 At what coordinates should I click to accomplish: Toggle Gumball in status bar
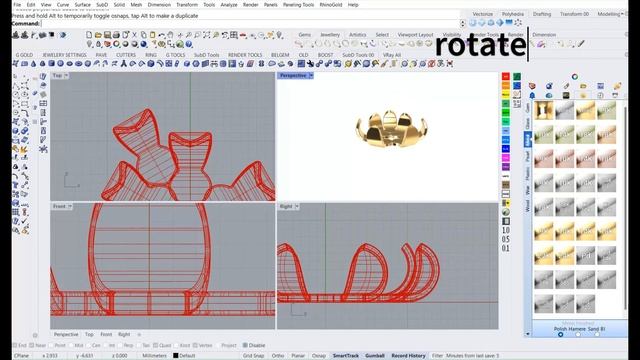(375, 356)
